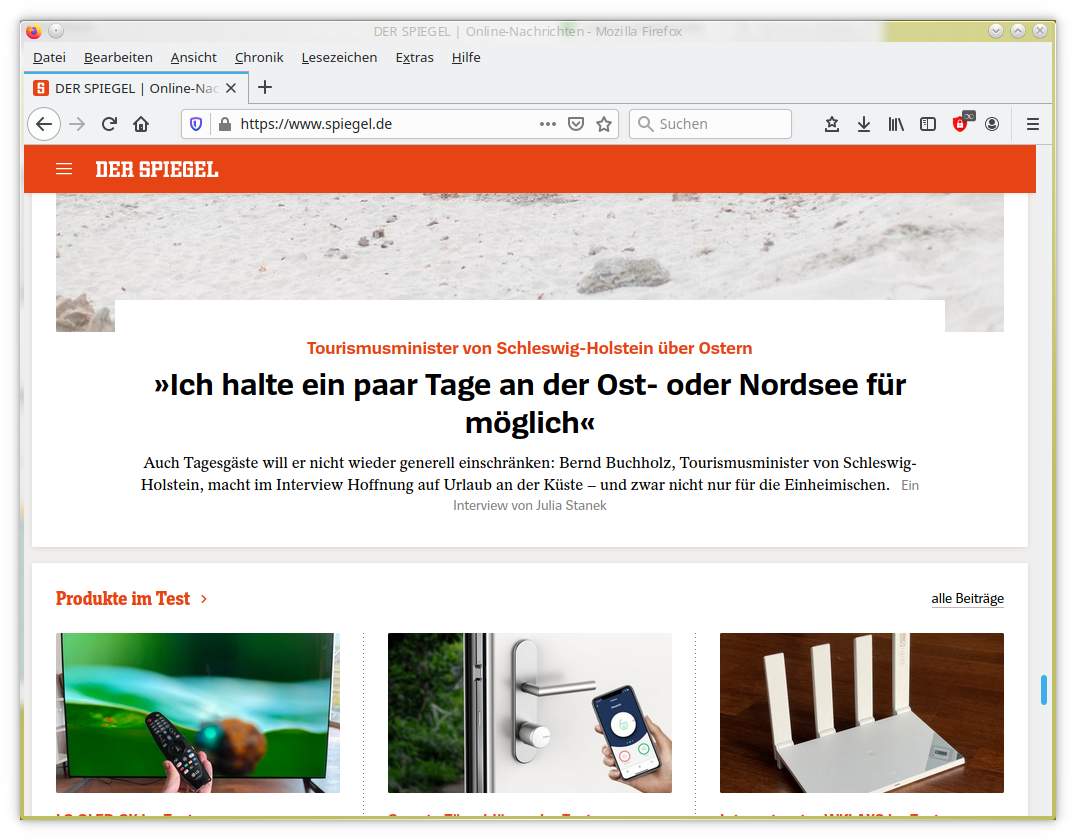Open the Chronik menu
The image size is (1076, 840).
(259, 58)
